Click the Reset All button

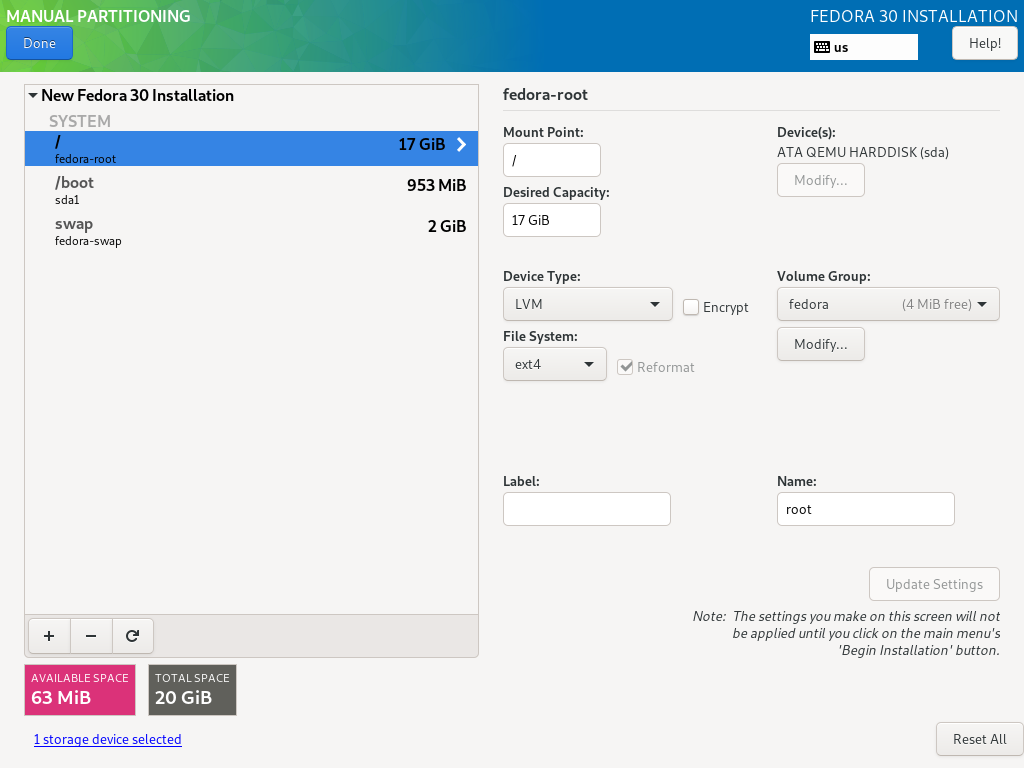click(x=980, y=739)
